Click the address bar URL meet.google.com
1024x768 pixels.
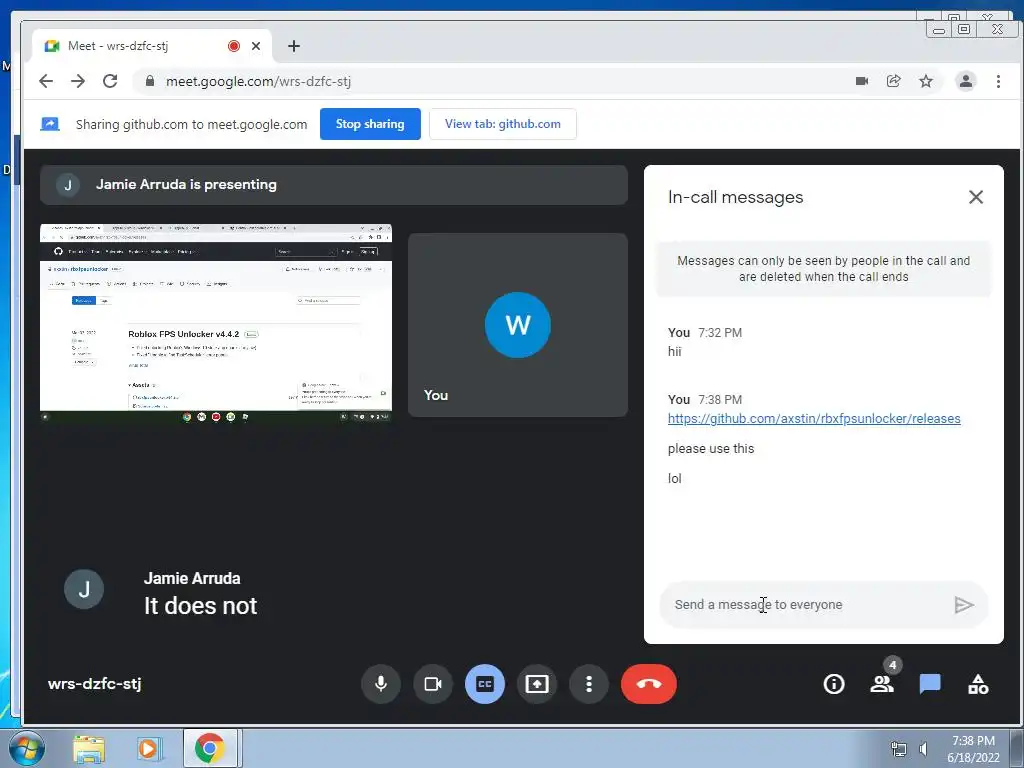[258, 81]
